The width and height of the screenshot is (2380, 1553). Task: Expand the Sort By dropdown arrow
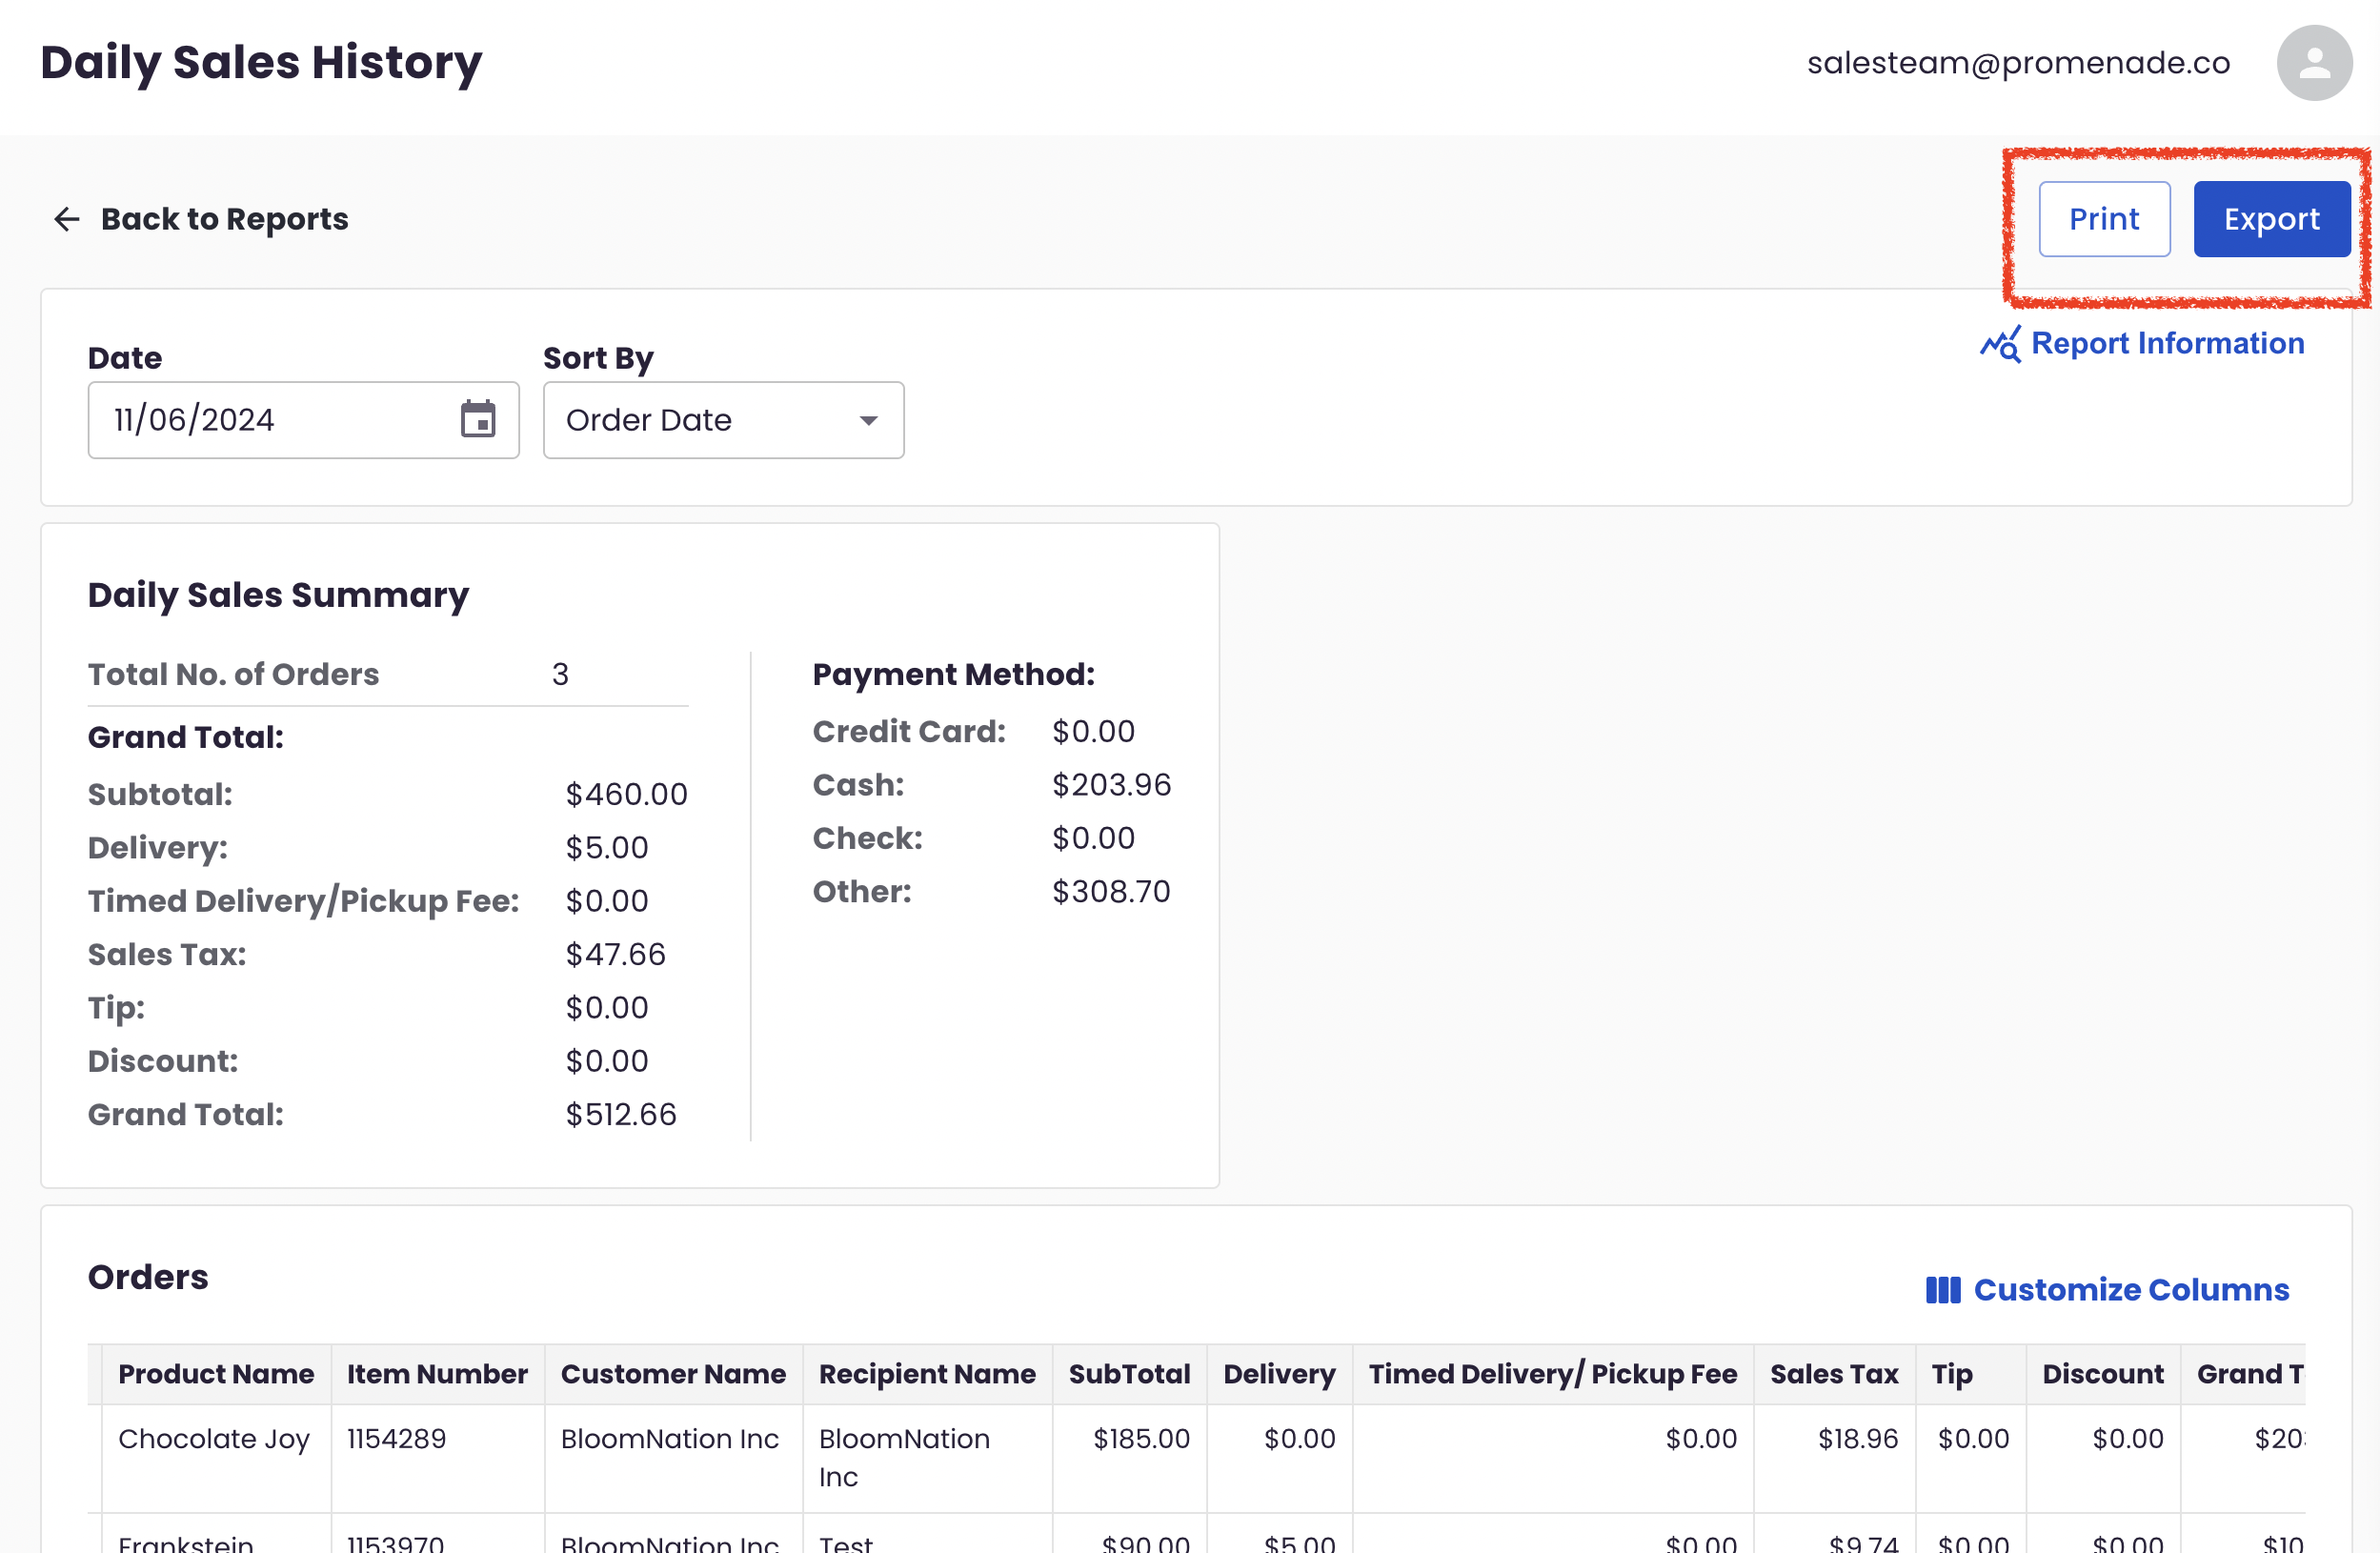pyautogui.click(x=868, y=421)
